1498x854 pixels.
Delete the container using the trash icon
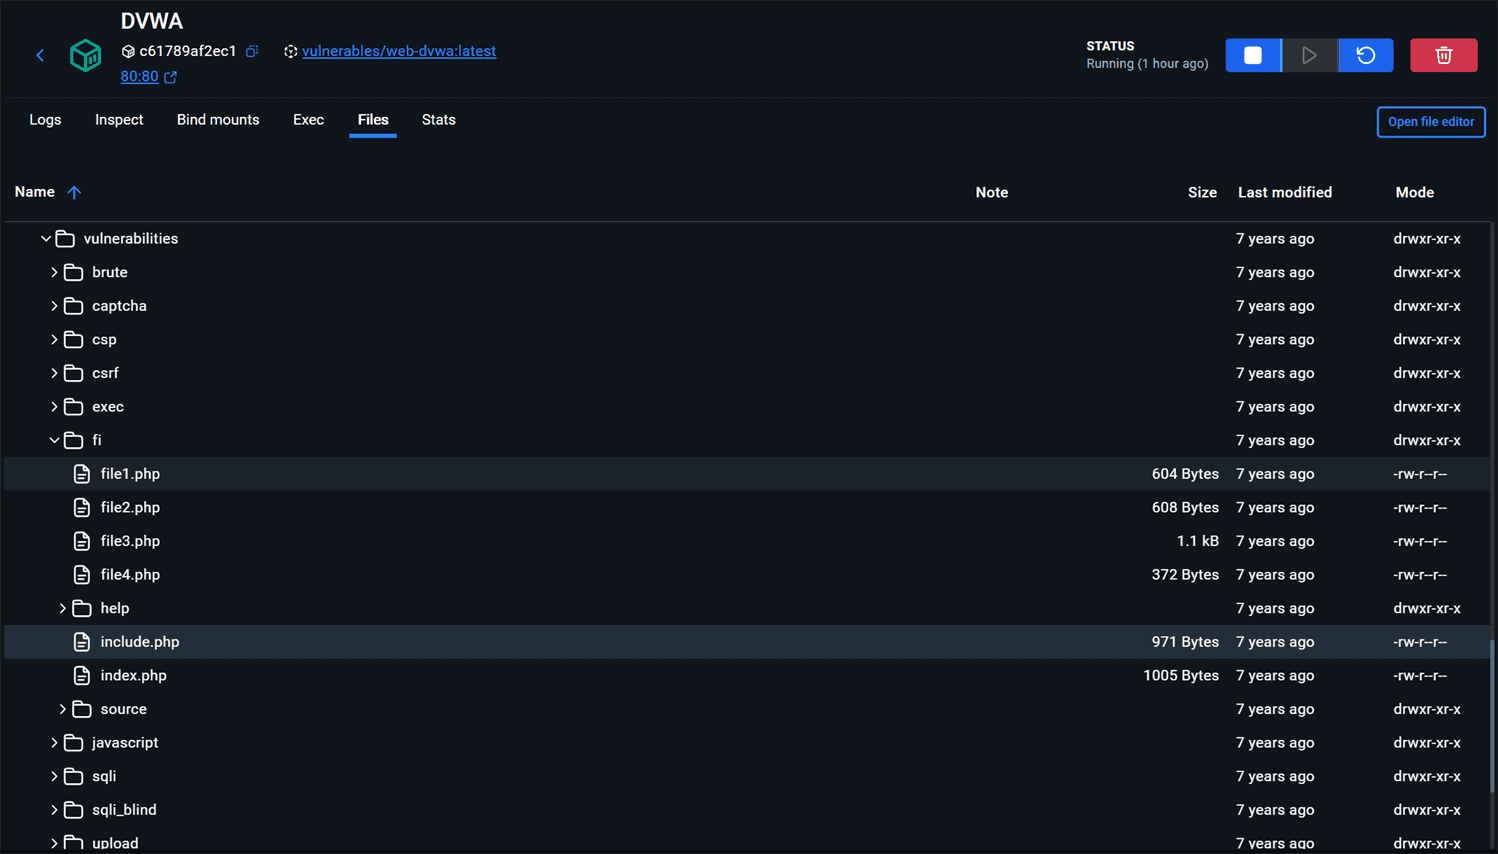[x=1444, y=55]
